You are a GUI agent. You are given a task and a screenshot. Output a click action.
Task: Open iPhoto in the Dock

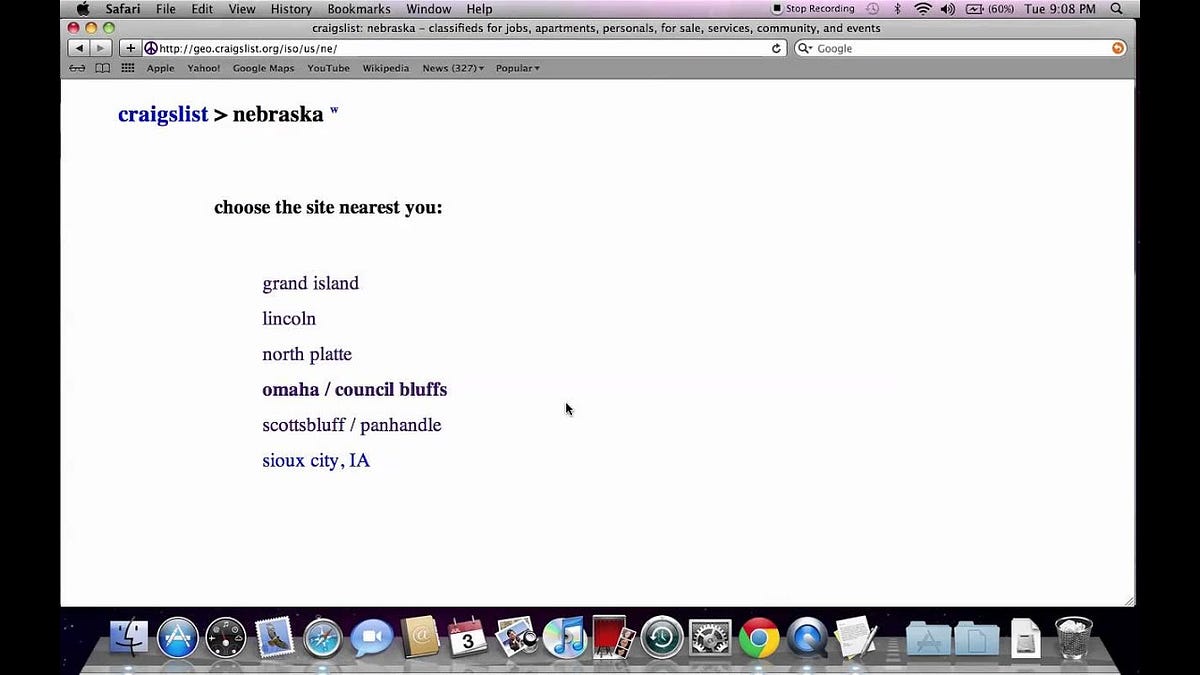point(516,637)
